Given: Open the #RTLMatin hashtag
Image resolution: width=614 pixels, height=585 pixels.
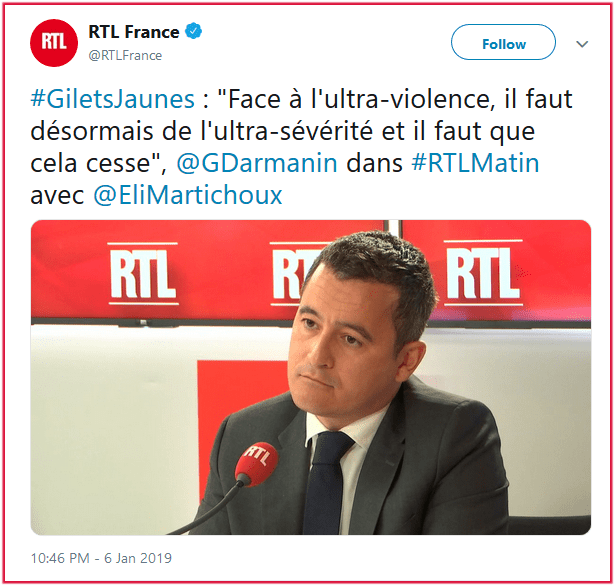Looking at the screenshot, I should pos(475,163).
